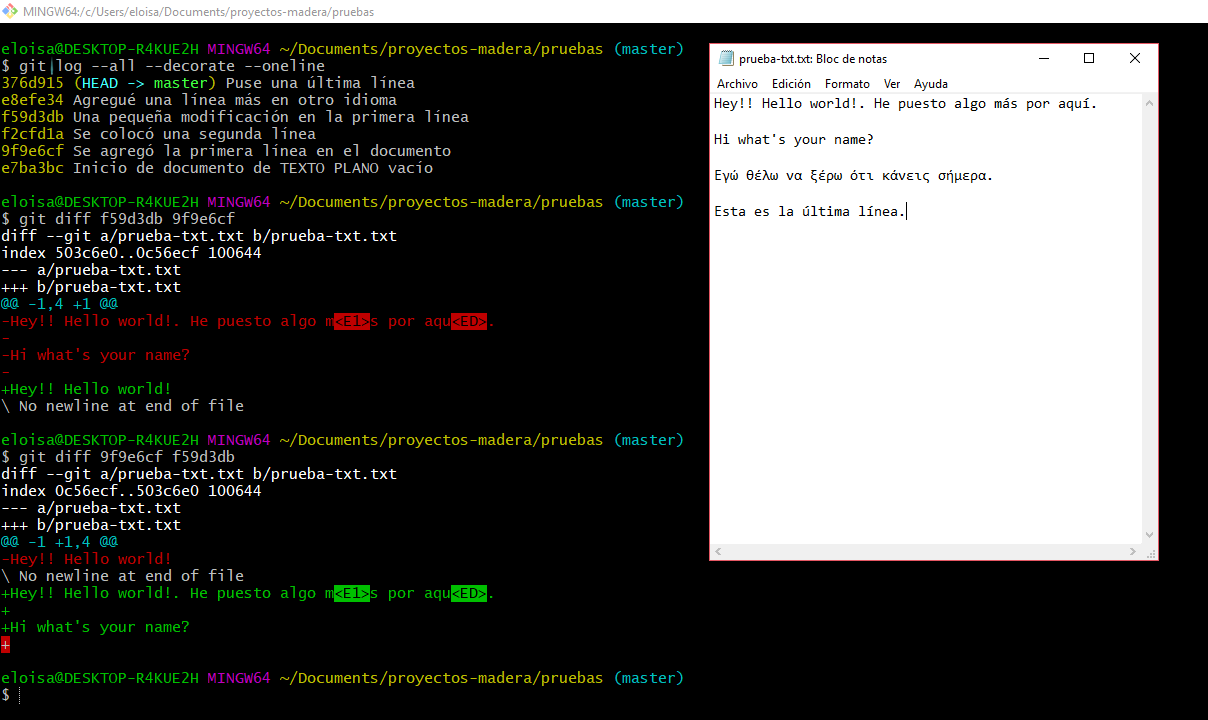Click the Notepad horizontal scrollbar left arrow

(719, 552)
